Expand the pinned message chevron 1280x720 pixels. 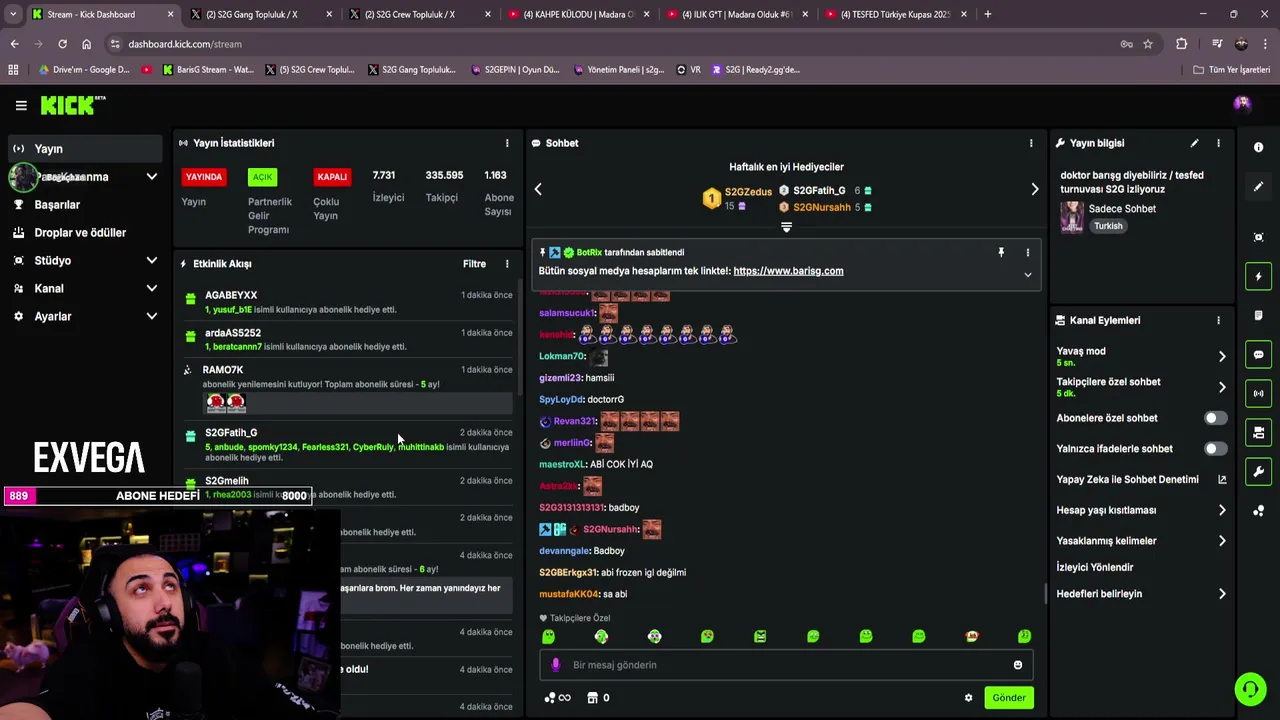[1027, 275]
